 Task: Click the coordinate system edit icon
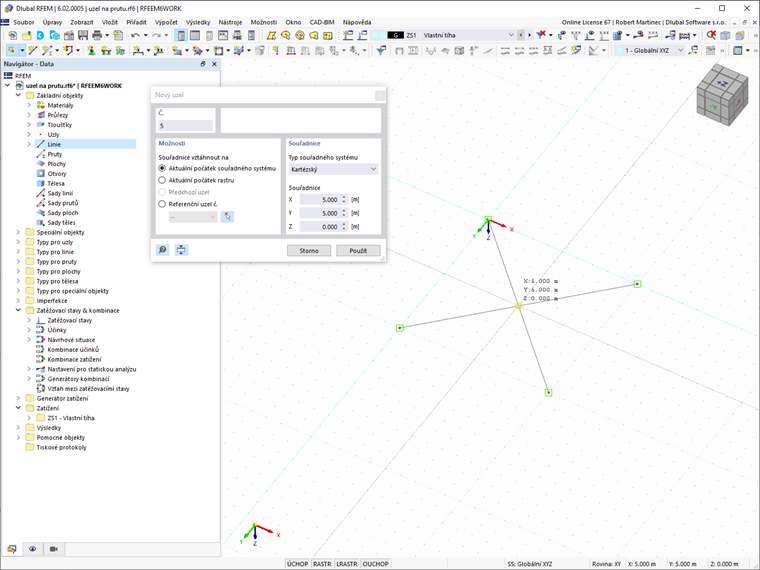[694, 49]
